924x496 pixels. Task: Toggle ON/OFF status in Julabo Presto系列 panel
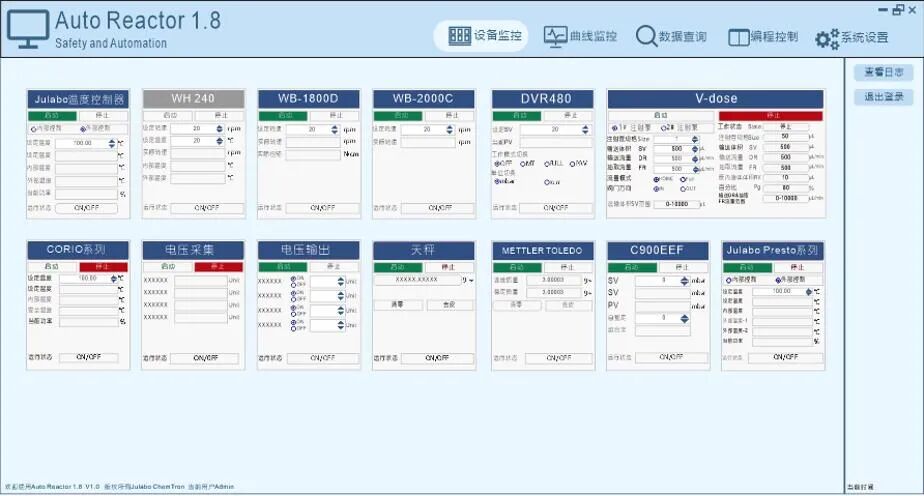click(x=786, y=357)
